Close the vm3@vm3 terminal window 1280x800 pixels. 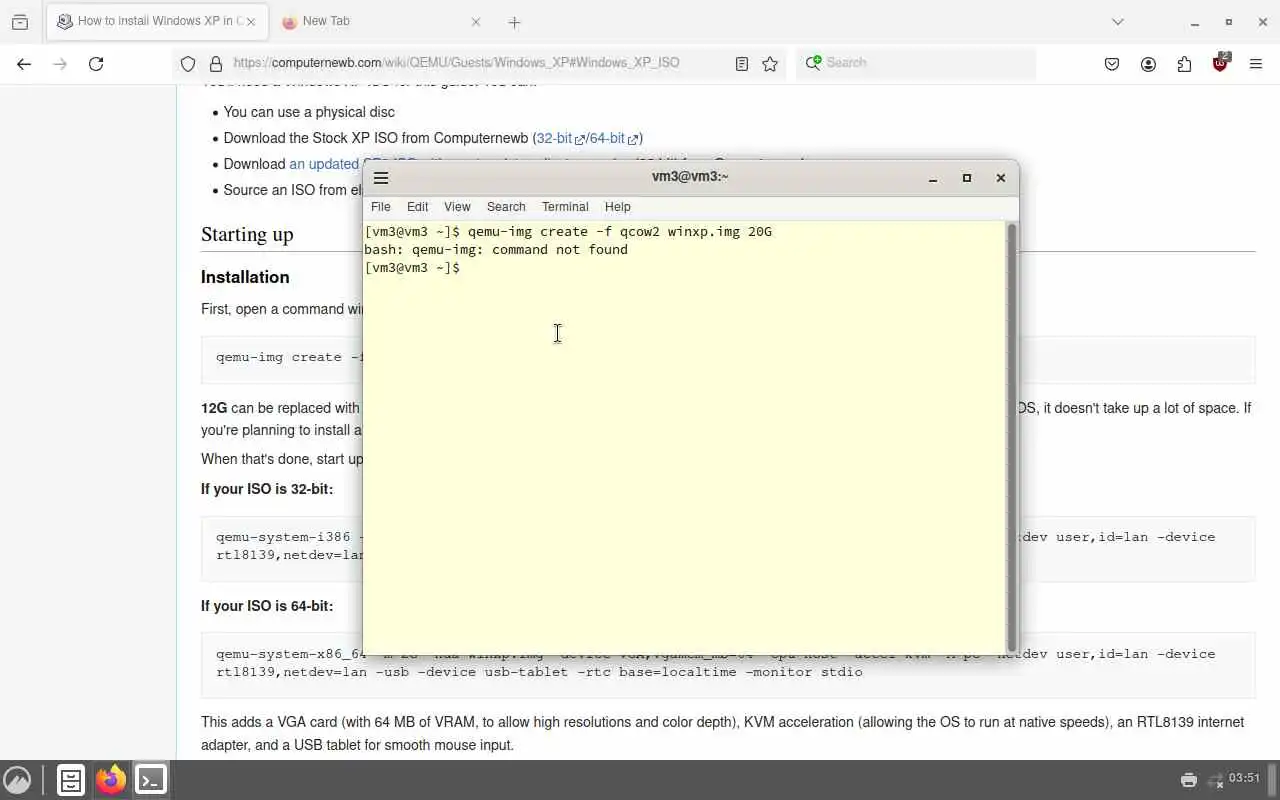1001,178
